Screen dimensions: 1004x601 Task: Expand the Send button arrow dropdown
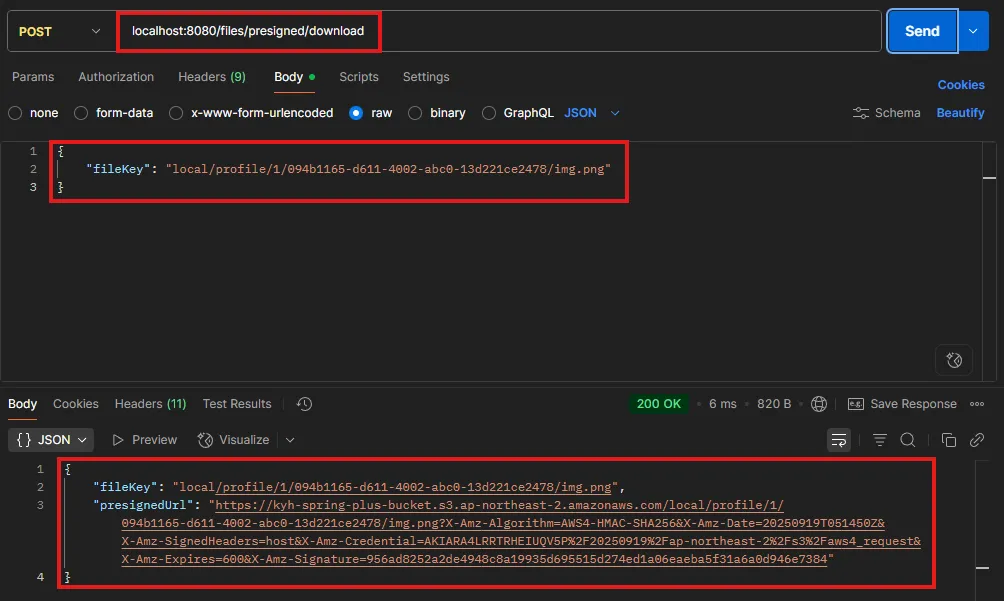coord(973,31)
